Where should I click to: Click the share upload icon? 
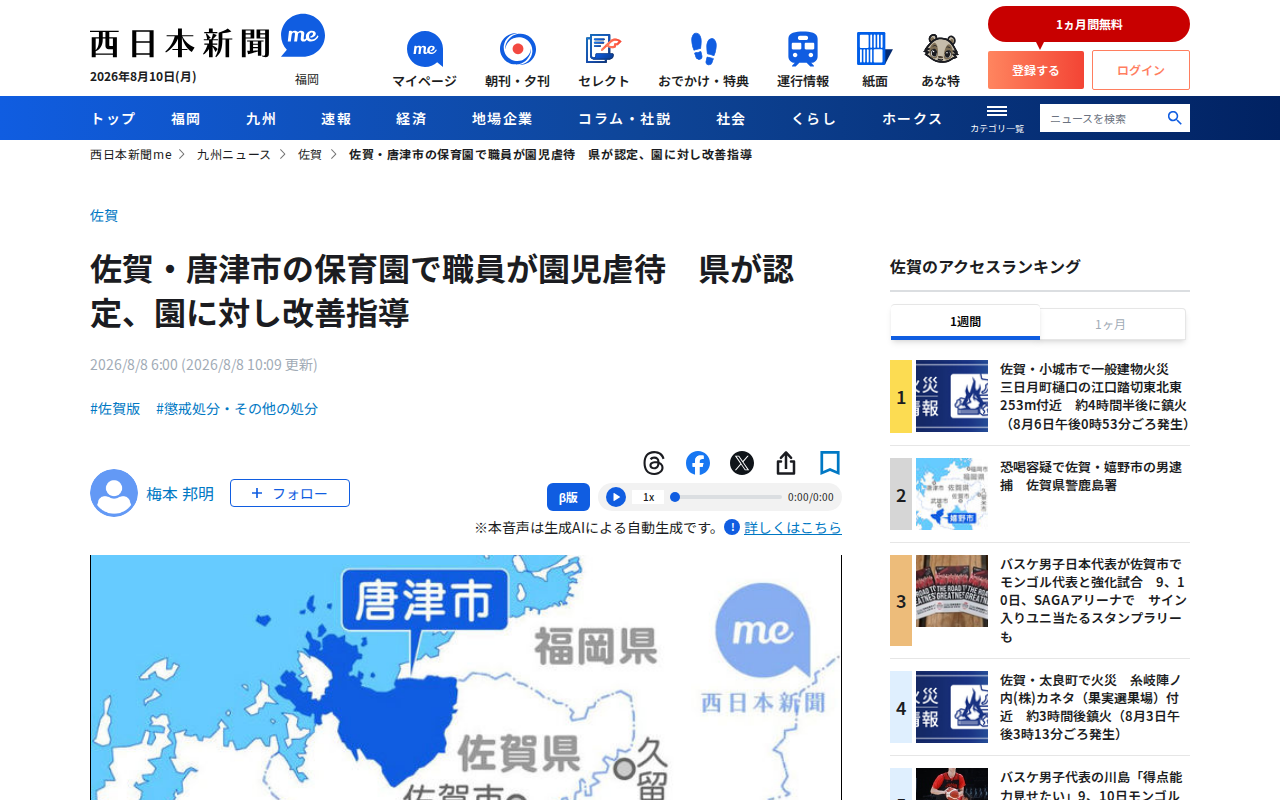click(786, 463)
